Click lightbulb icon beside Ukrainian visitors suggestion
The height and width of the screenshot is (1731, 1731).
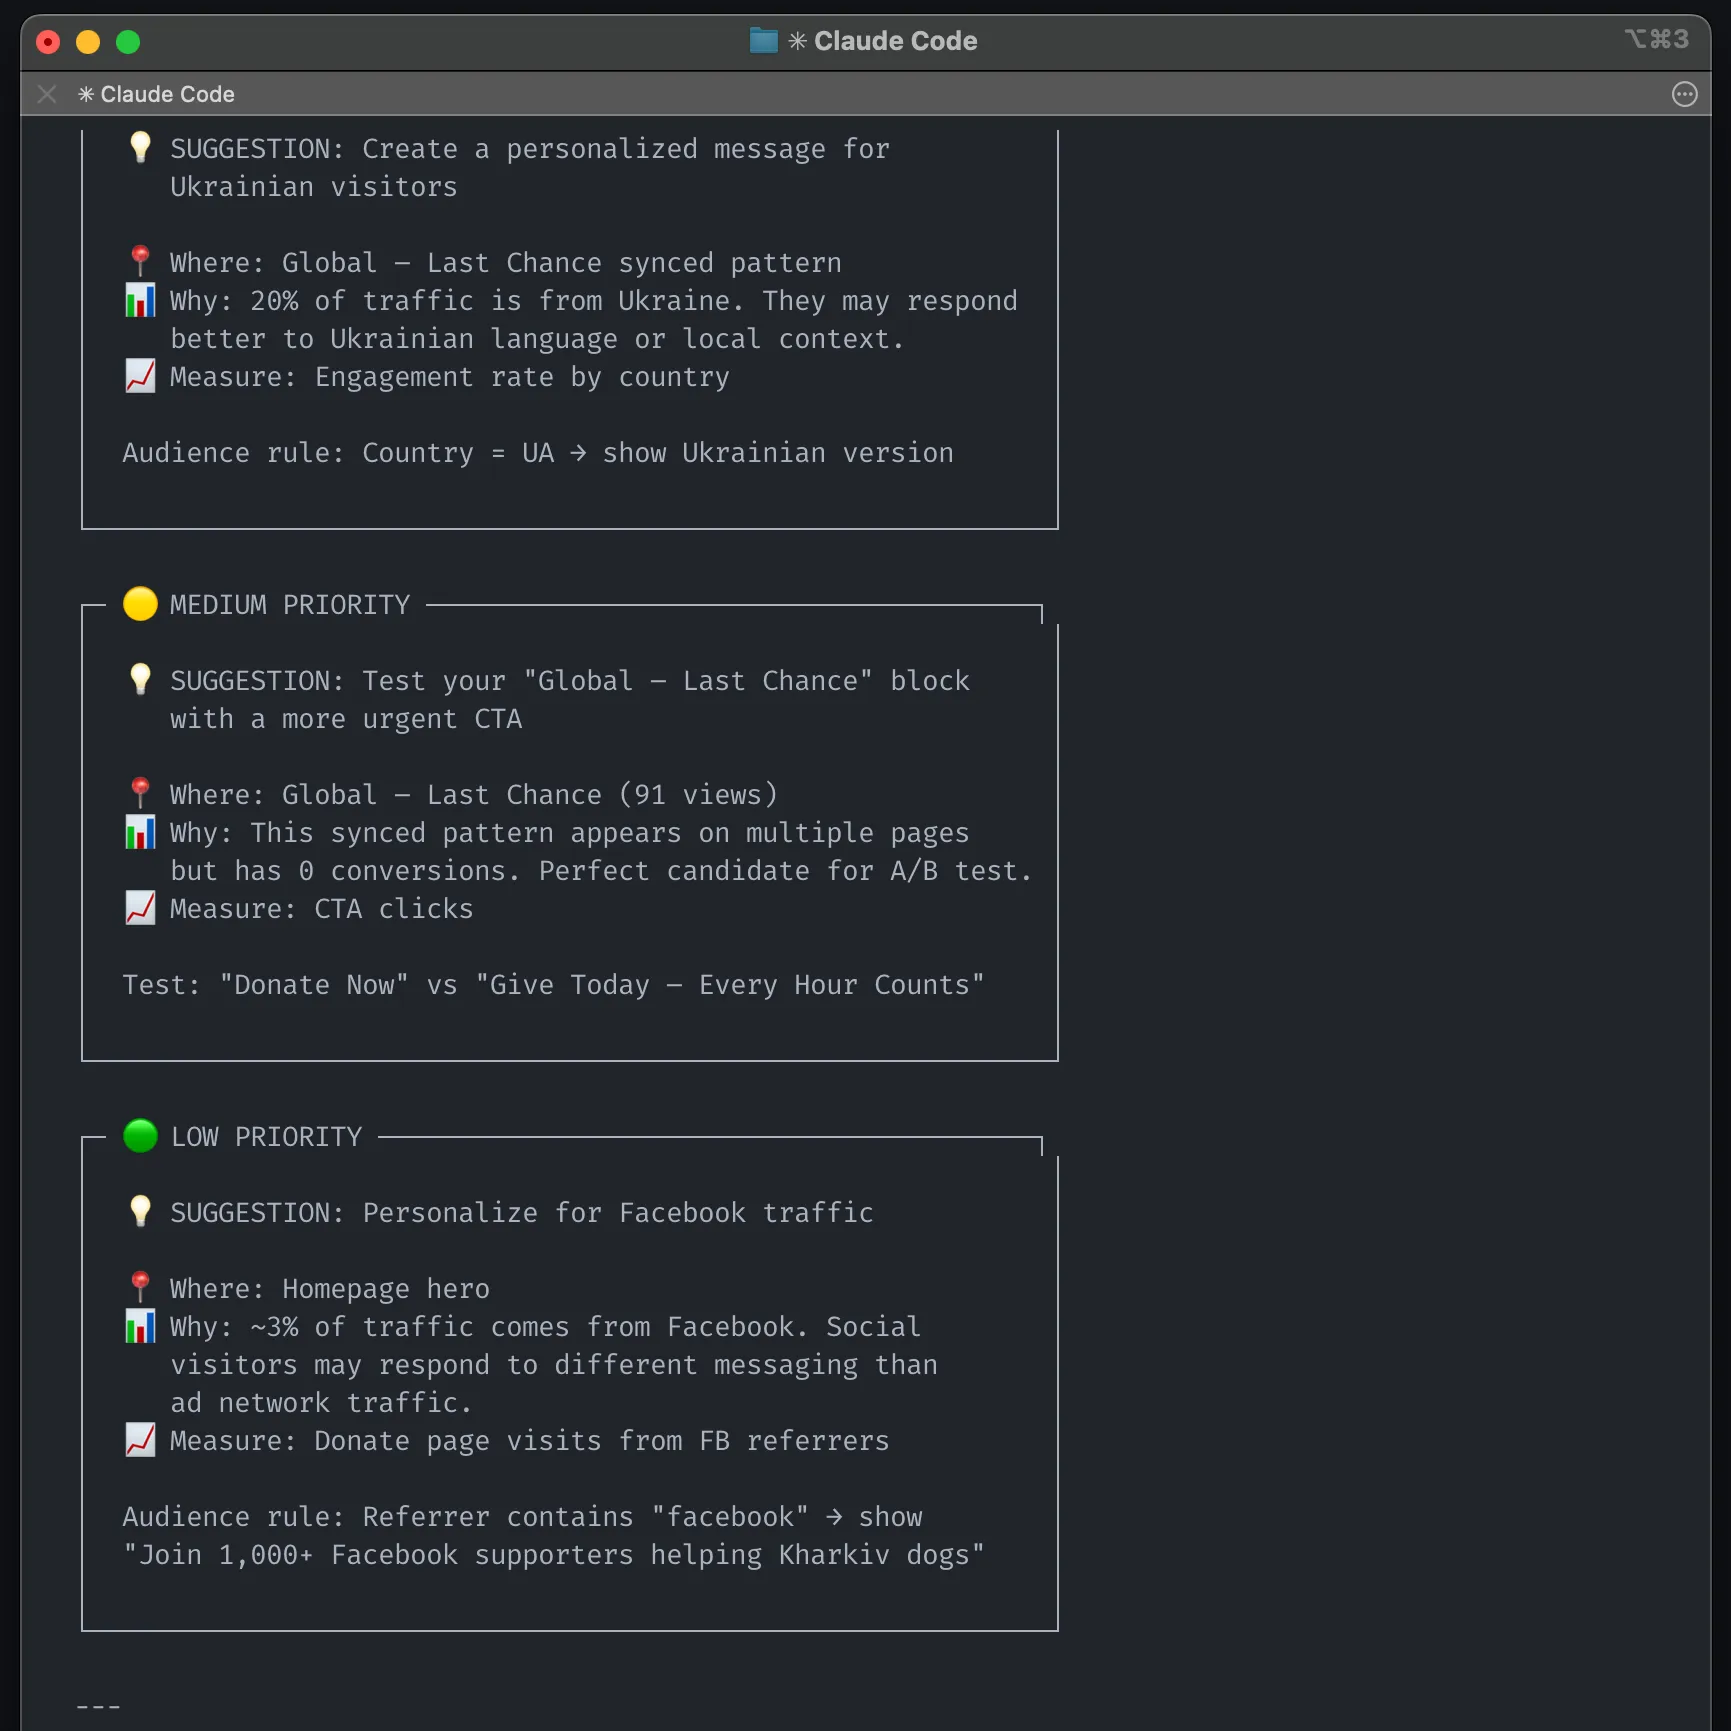[x=140, y=148]
